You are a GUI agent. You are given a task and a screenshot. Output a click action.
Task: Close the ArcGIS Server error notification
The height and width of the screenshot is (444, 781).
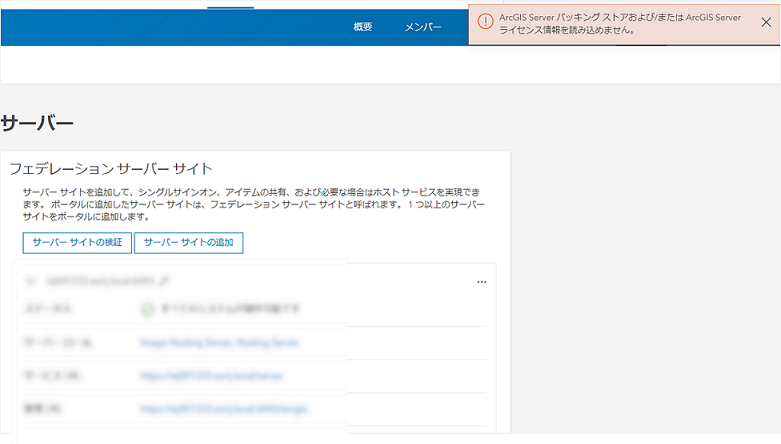click(x=766, y=22)
